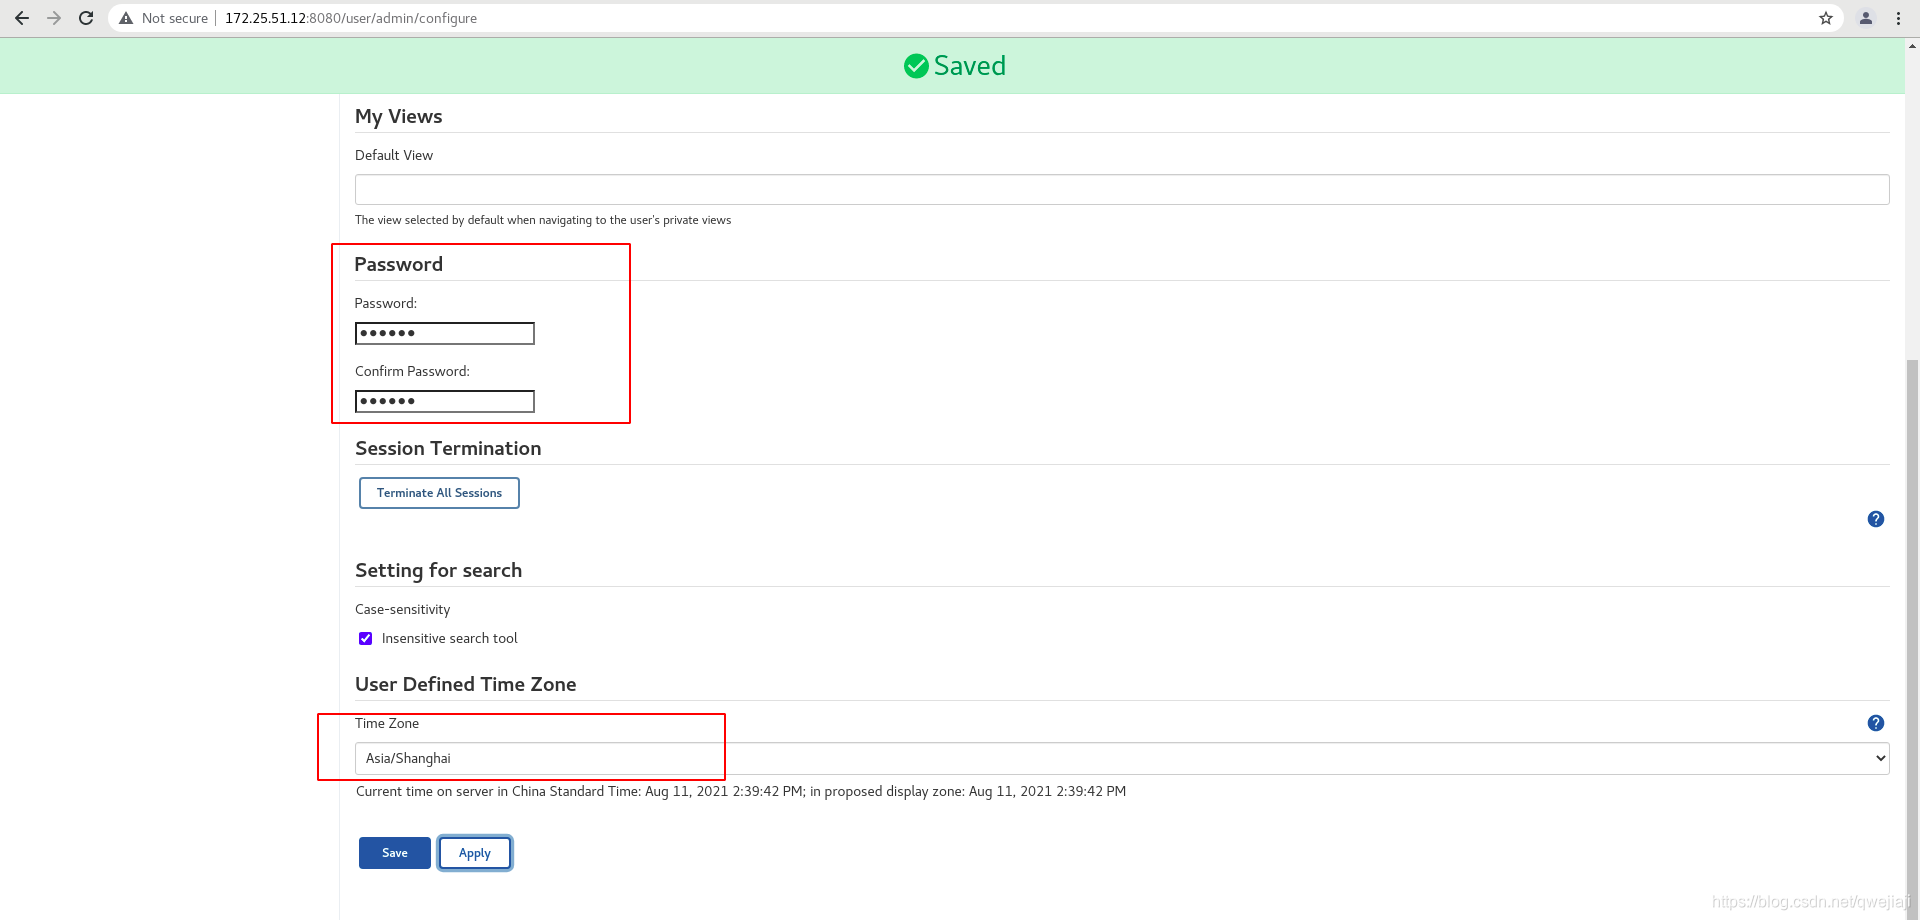Open help for Session Termination

pos(1876,519)
